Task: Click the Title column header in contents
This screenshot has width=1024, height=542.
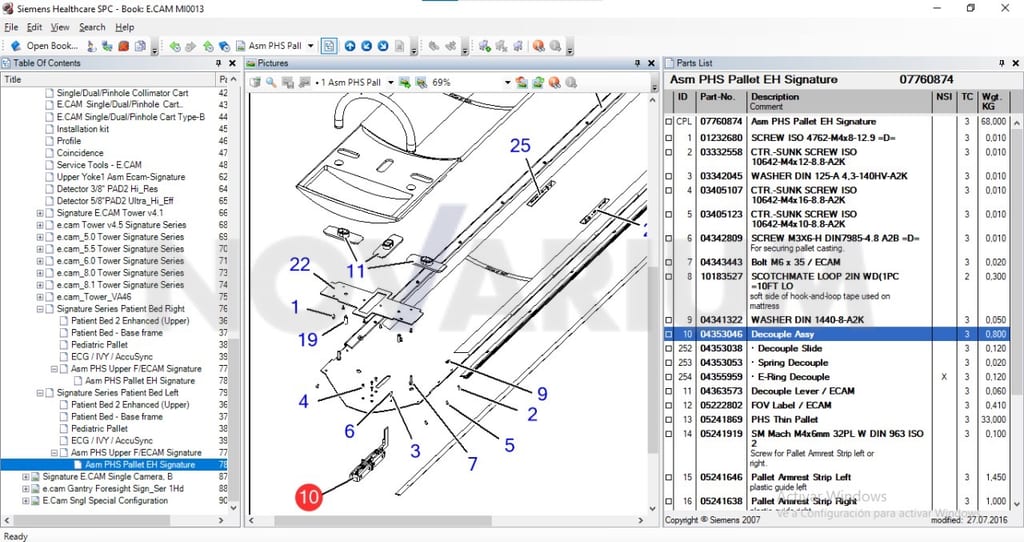Action: [108, 79]
